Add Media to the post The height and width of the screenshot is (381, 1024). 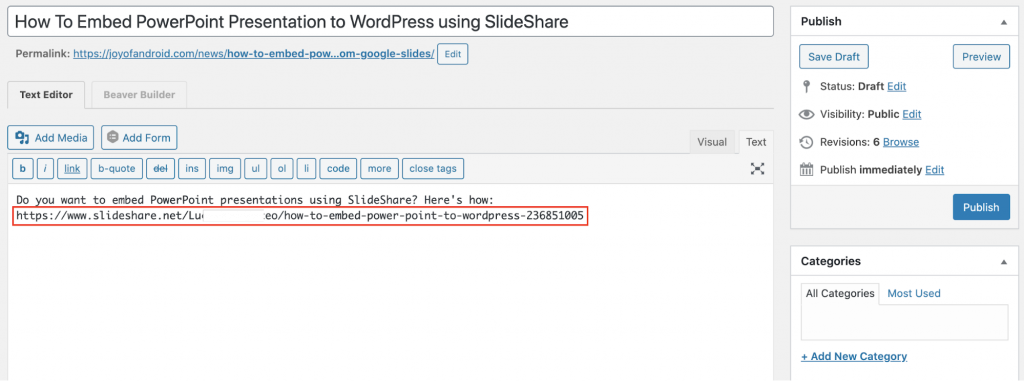[51, 137]
